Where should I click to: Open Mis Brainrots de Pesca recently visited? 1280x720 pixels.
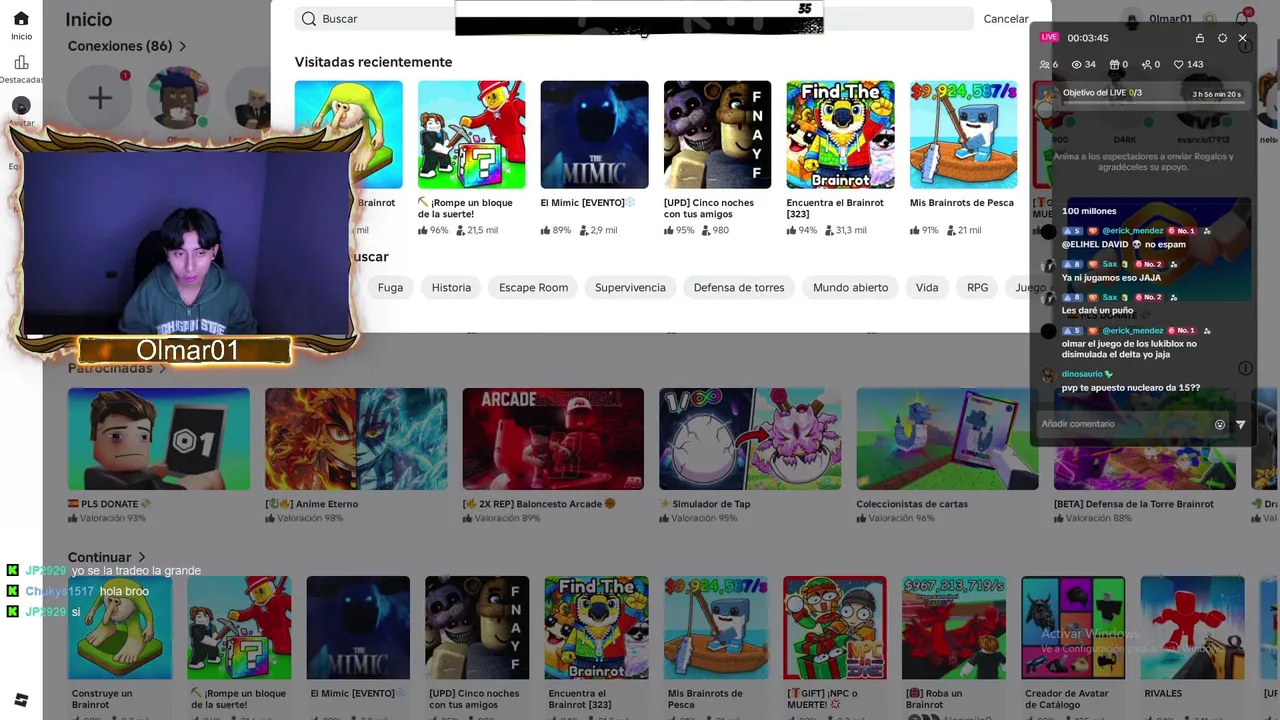pos(963,135)
